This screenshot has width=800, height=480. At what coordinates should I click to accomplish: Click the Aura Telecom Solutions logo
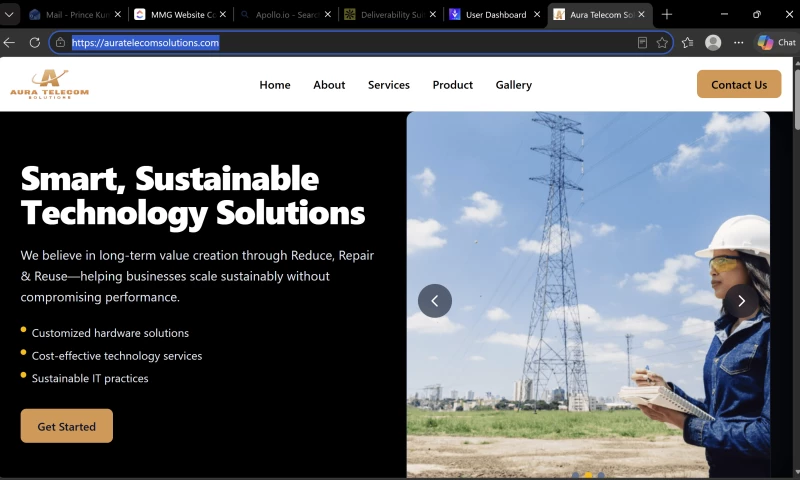[x=49, y=84]
